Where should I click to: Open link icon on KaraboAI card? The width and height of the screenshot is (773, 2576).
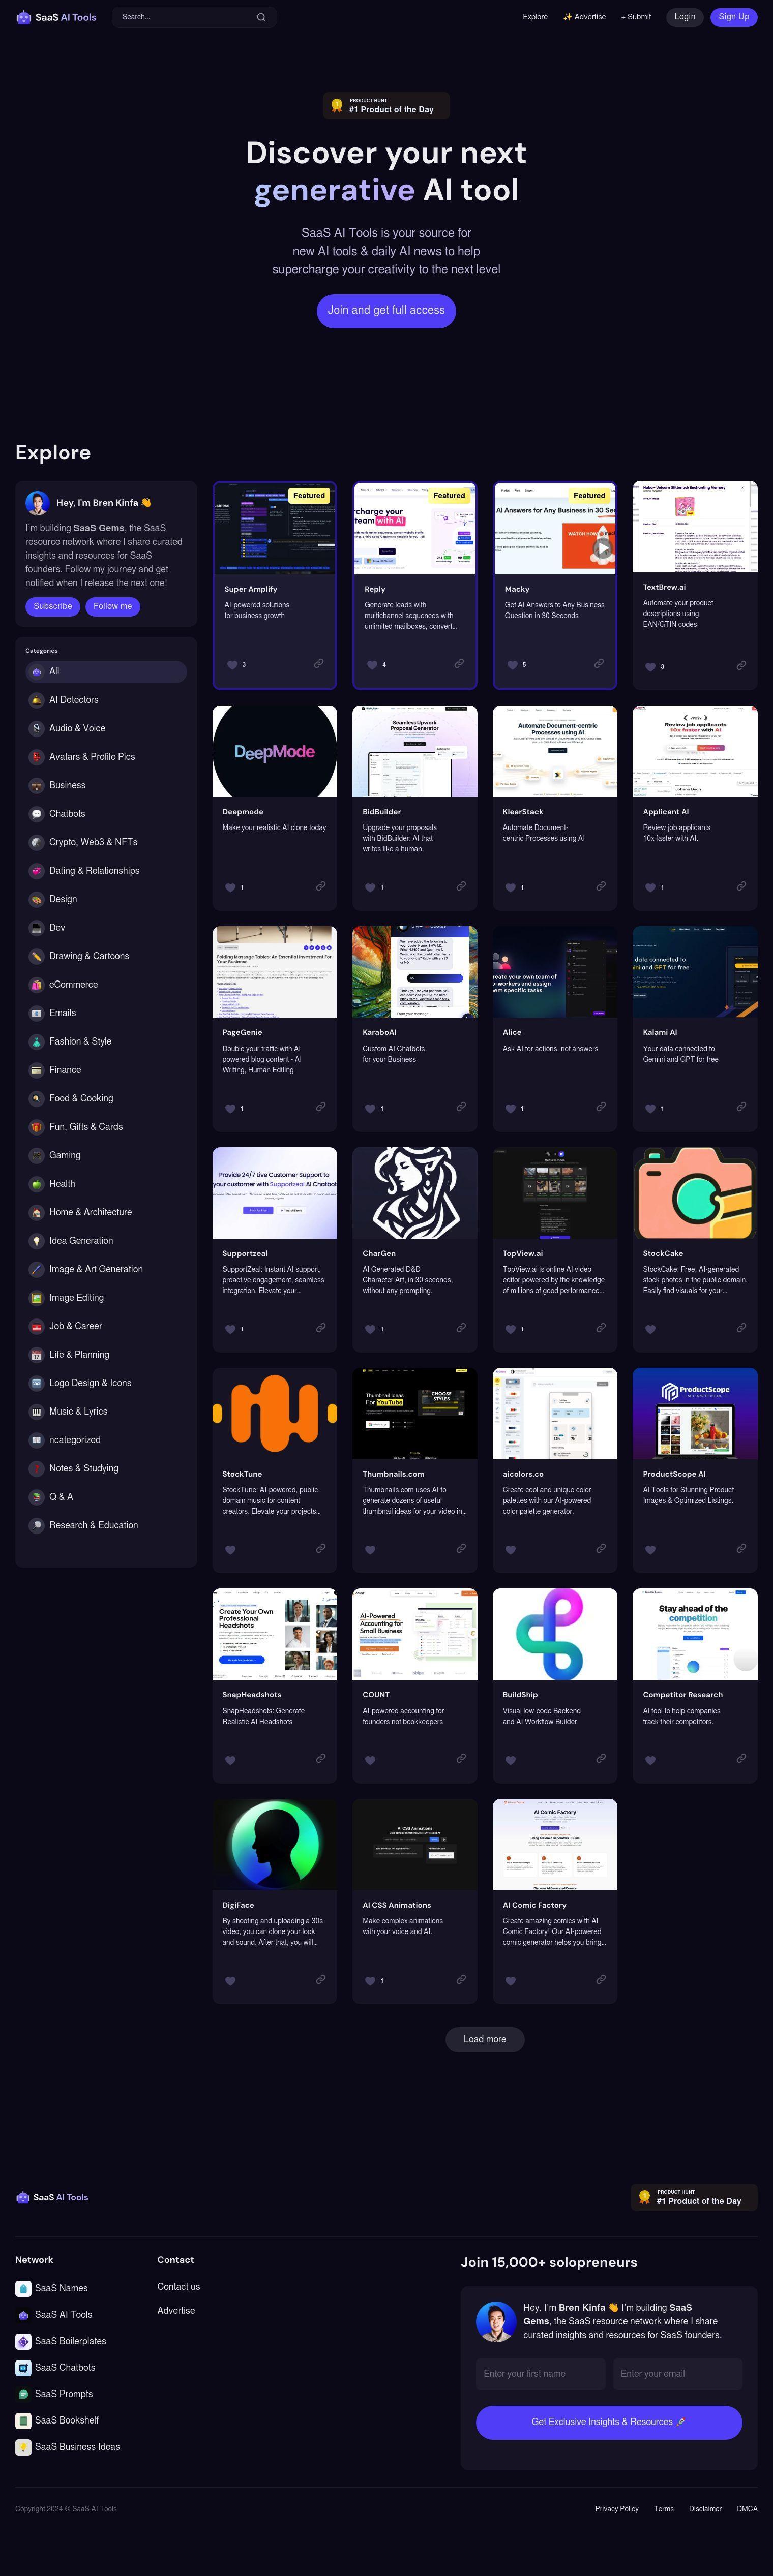(x=460, y=1107)
